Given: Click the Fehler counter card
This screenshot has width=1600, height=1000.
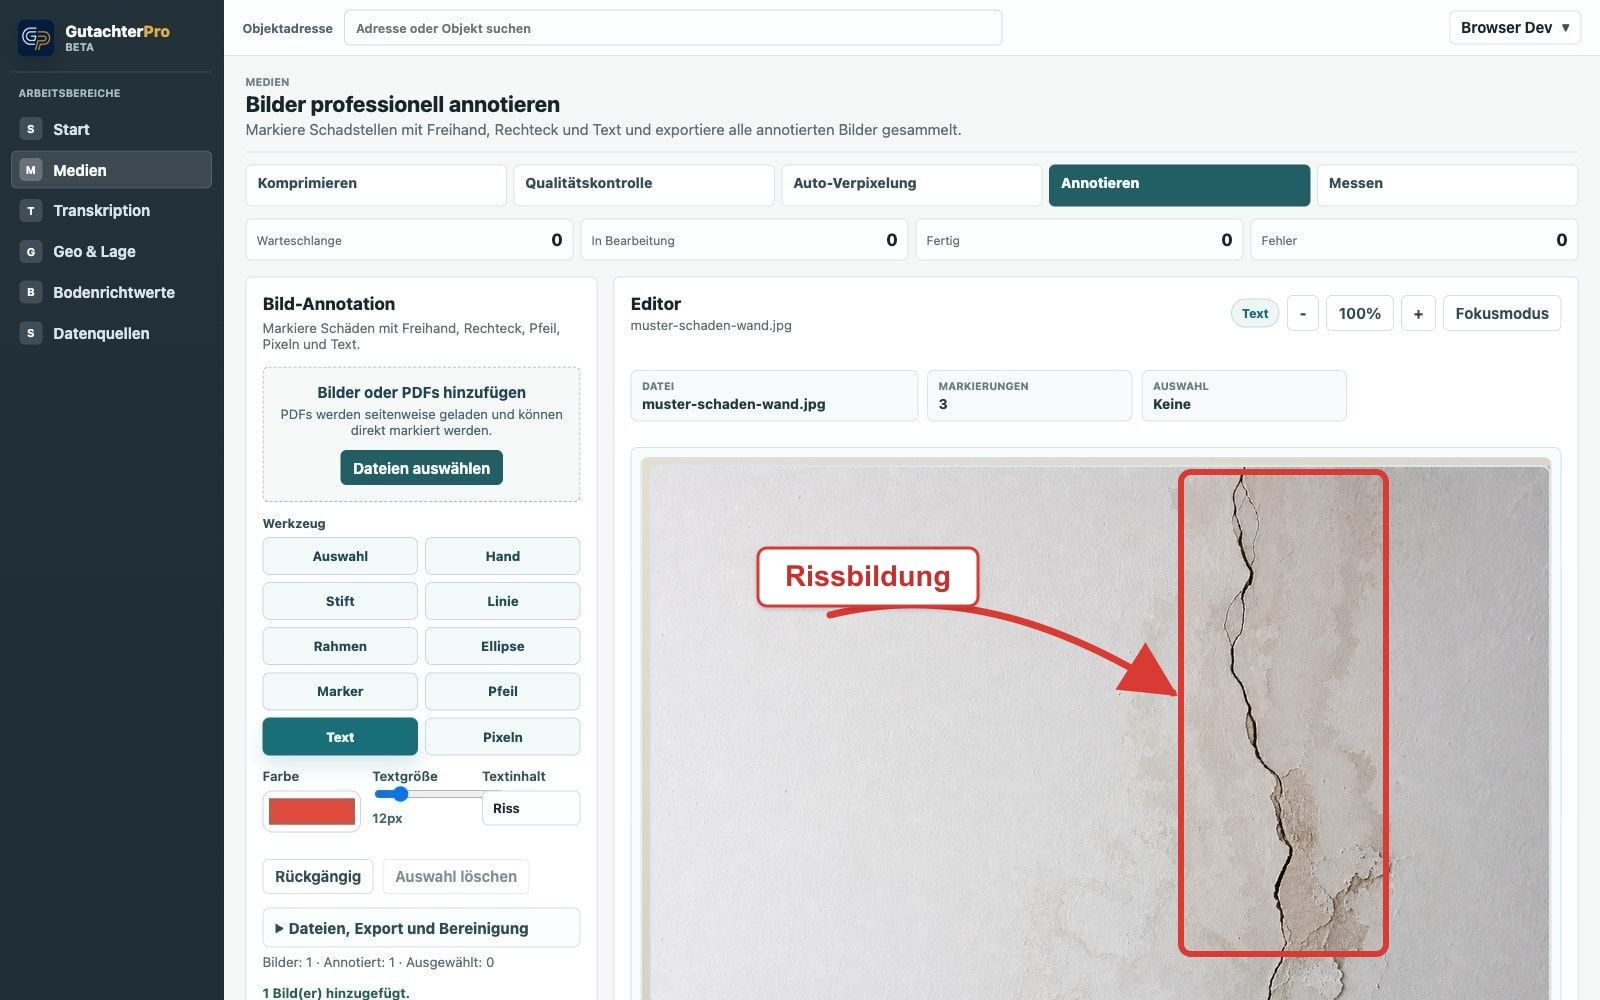Looking at the screenshot, I should point(1414,240).
